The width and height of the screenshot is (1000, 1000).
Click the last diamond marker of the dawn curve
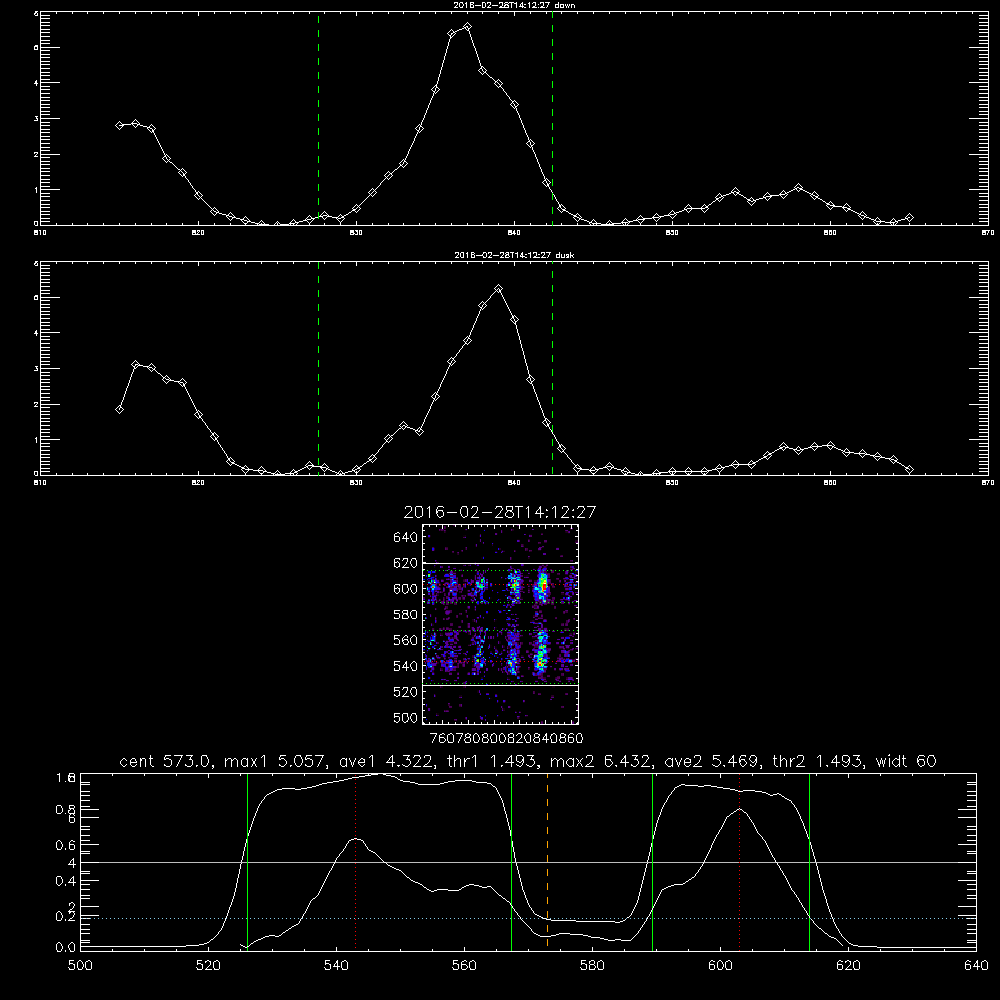pos(909,217)
